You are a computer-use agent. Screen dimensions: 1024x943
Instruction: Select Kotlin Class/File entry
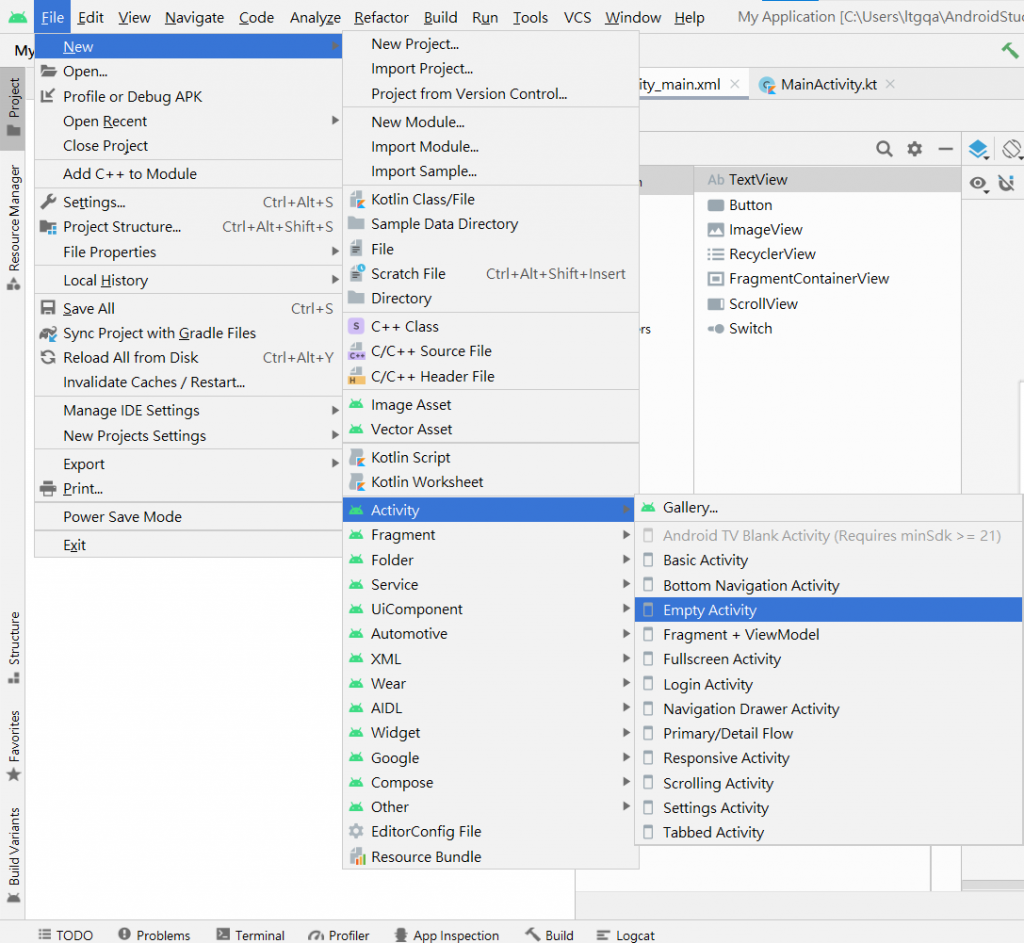click(x=490, y=199)
